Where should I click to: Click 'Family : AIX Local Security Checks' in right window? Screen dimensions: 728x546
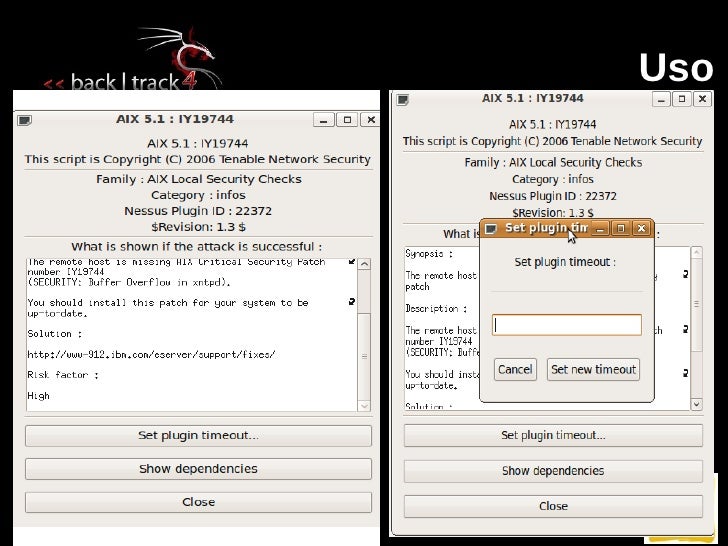click(553, 162)
